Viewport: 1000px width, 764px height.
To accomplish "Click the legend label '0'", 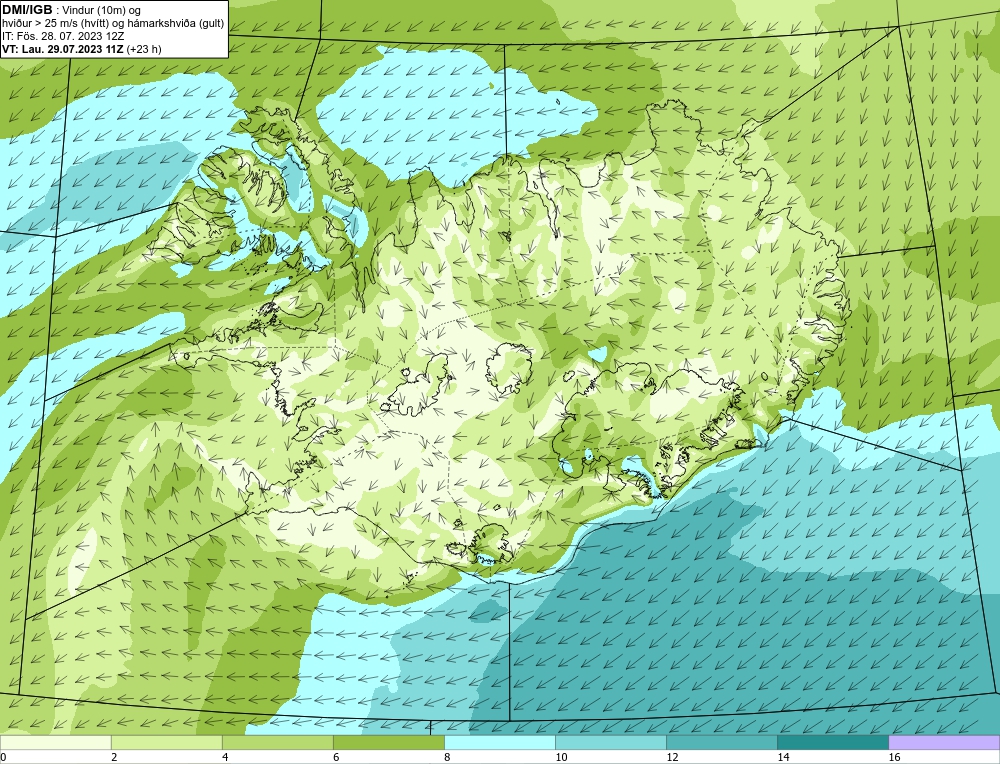I will coord(3,757).
